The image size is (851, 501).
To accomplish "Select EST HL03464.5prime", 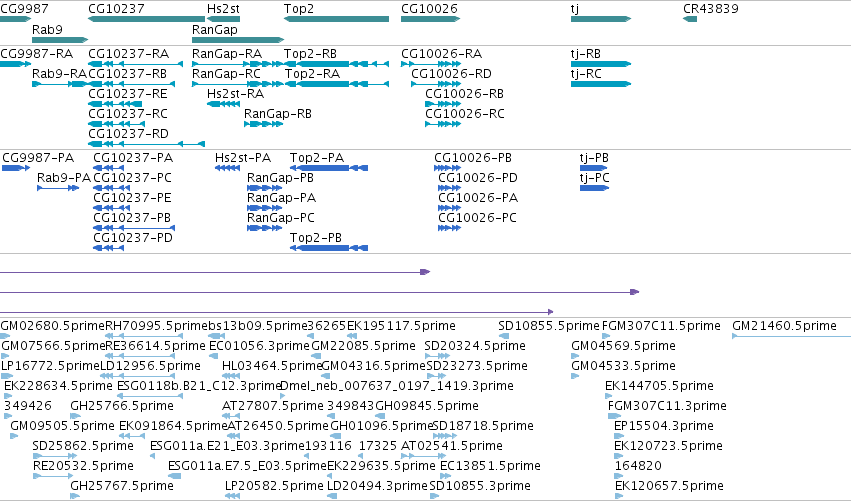I will click(231, 376).
